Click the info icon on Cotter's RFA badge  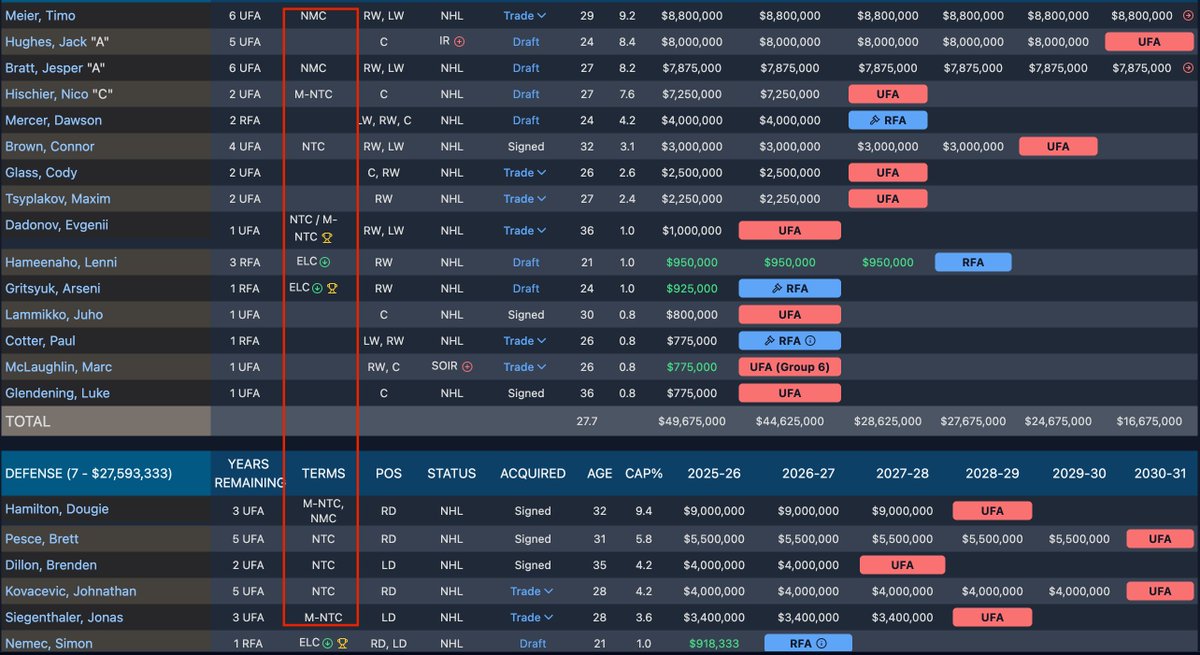tap(811, 341)
